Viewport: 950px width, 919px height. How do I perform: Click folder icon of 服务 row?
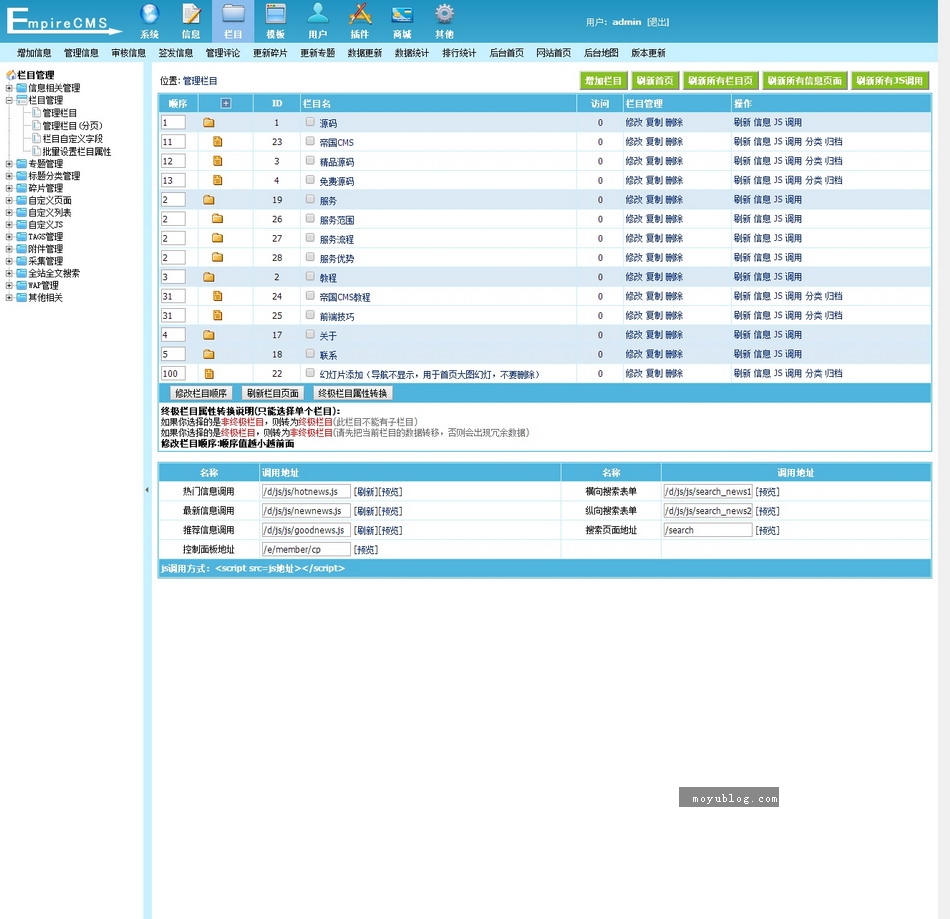(209, 199)
